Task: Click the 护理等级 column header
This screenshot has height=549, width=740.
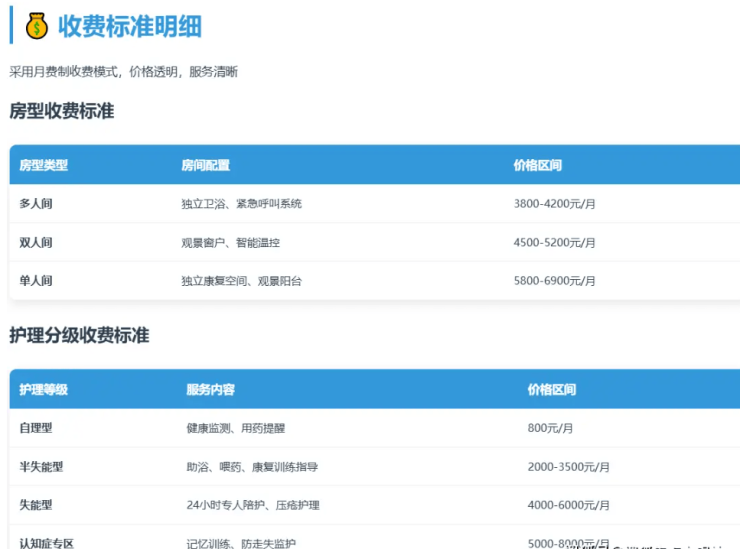Action: tap(44, 389)
